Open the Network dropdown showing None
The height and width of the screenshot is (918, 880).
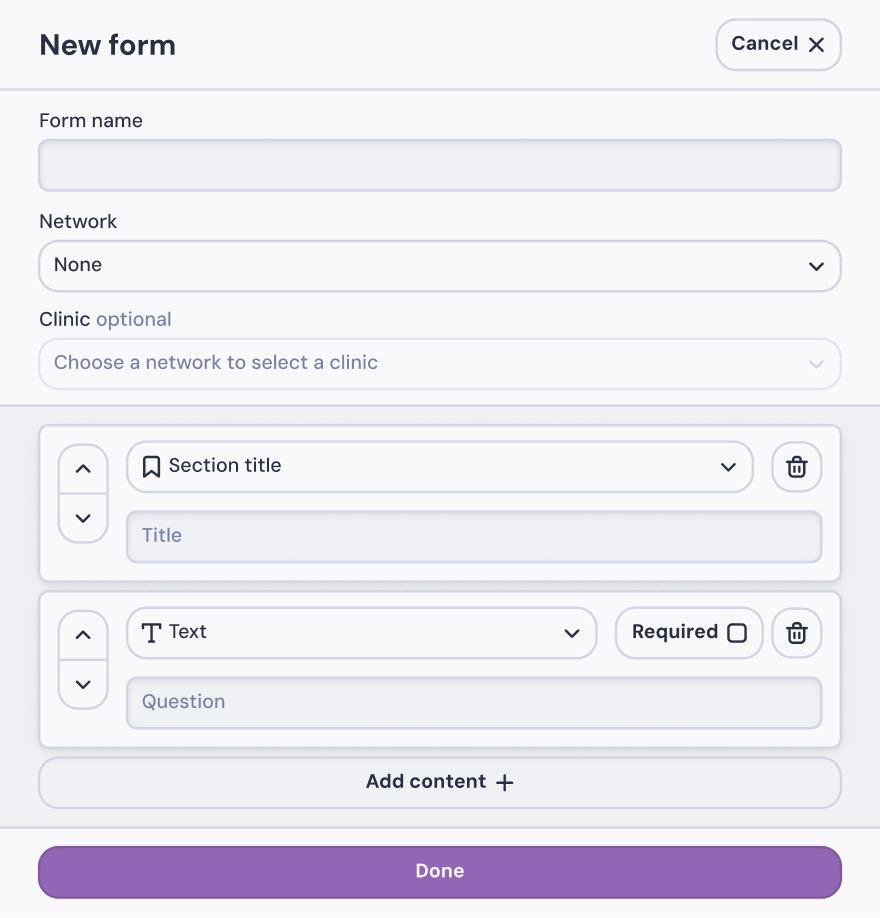click(x=439, y=265)
